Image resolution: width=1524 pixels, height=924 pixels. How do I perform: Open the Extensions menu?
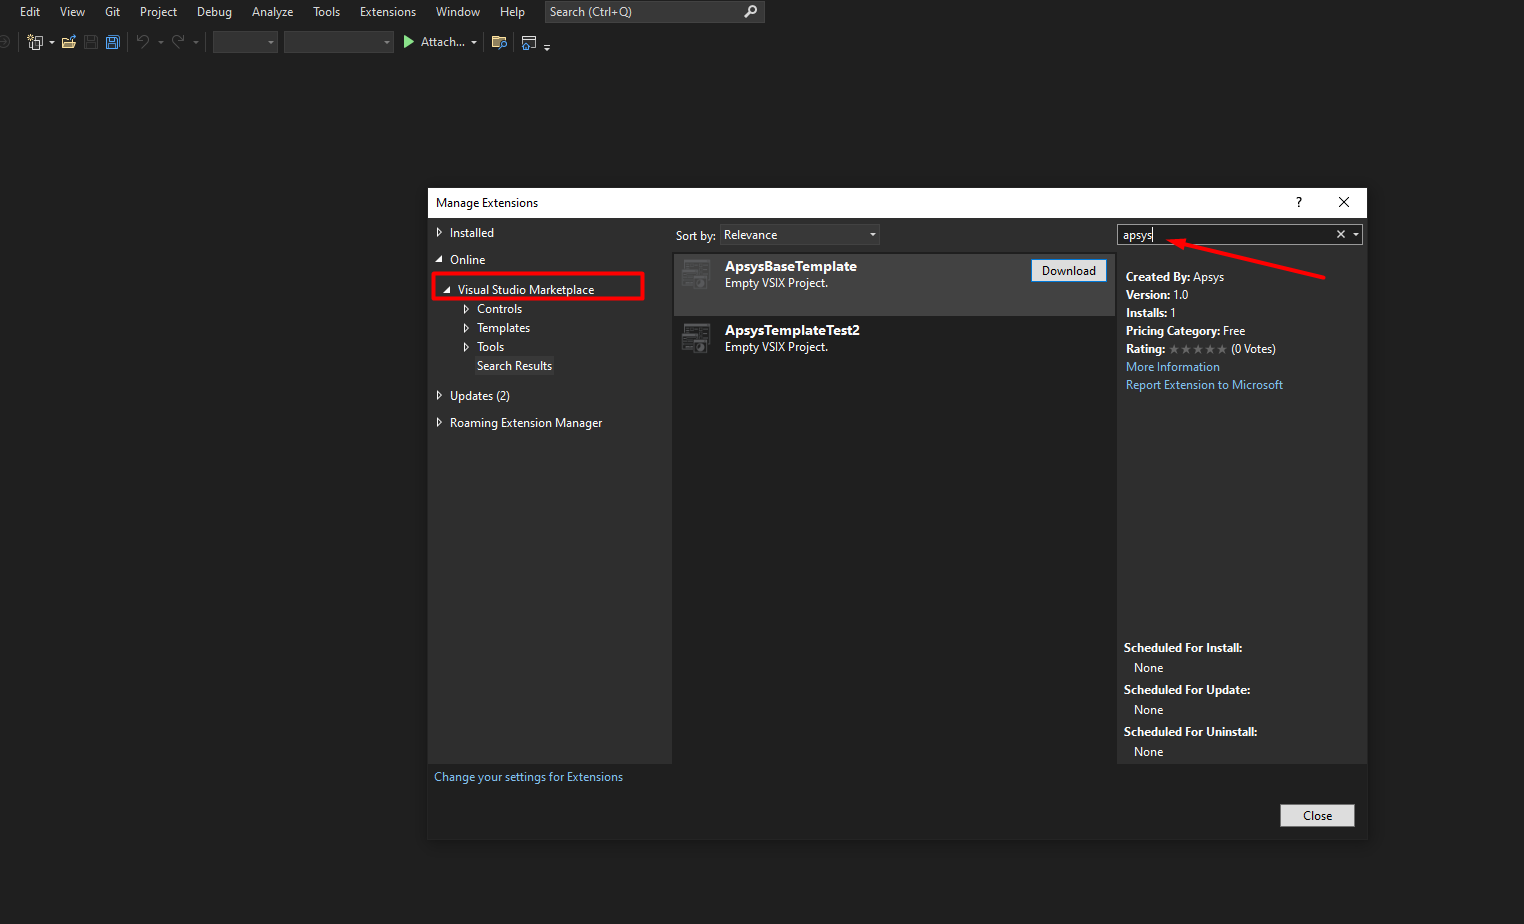tap(387, 12)
